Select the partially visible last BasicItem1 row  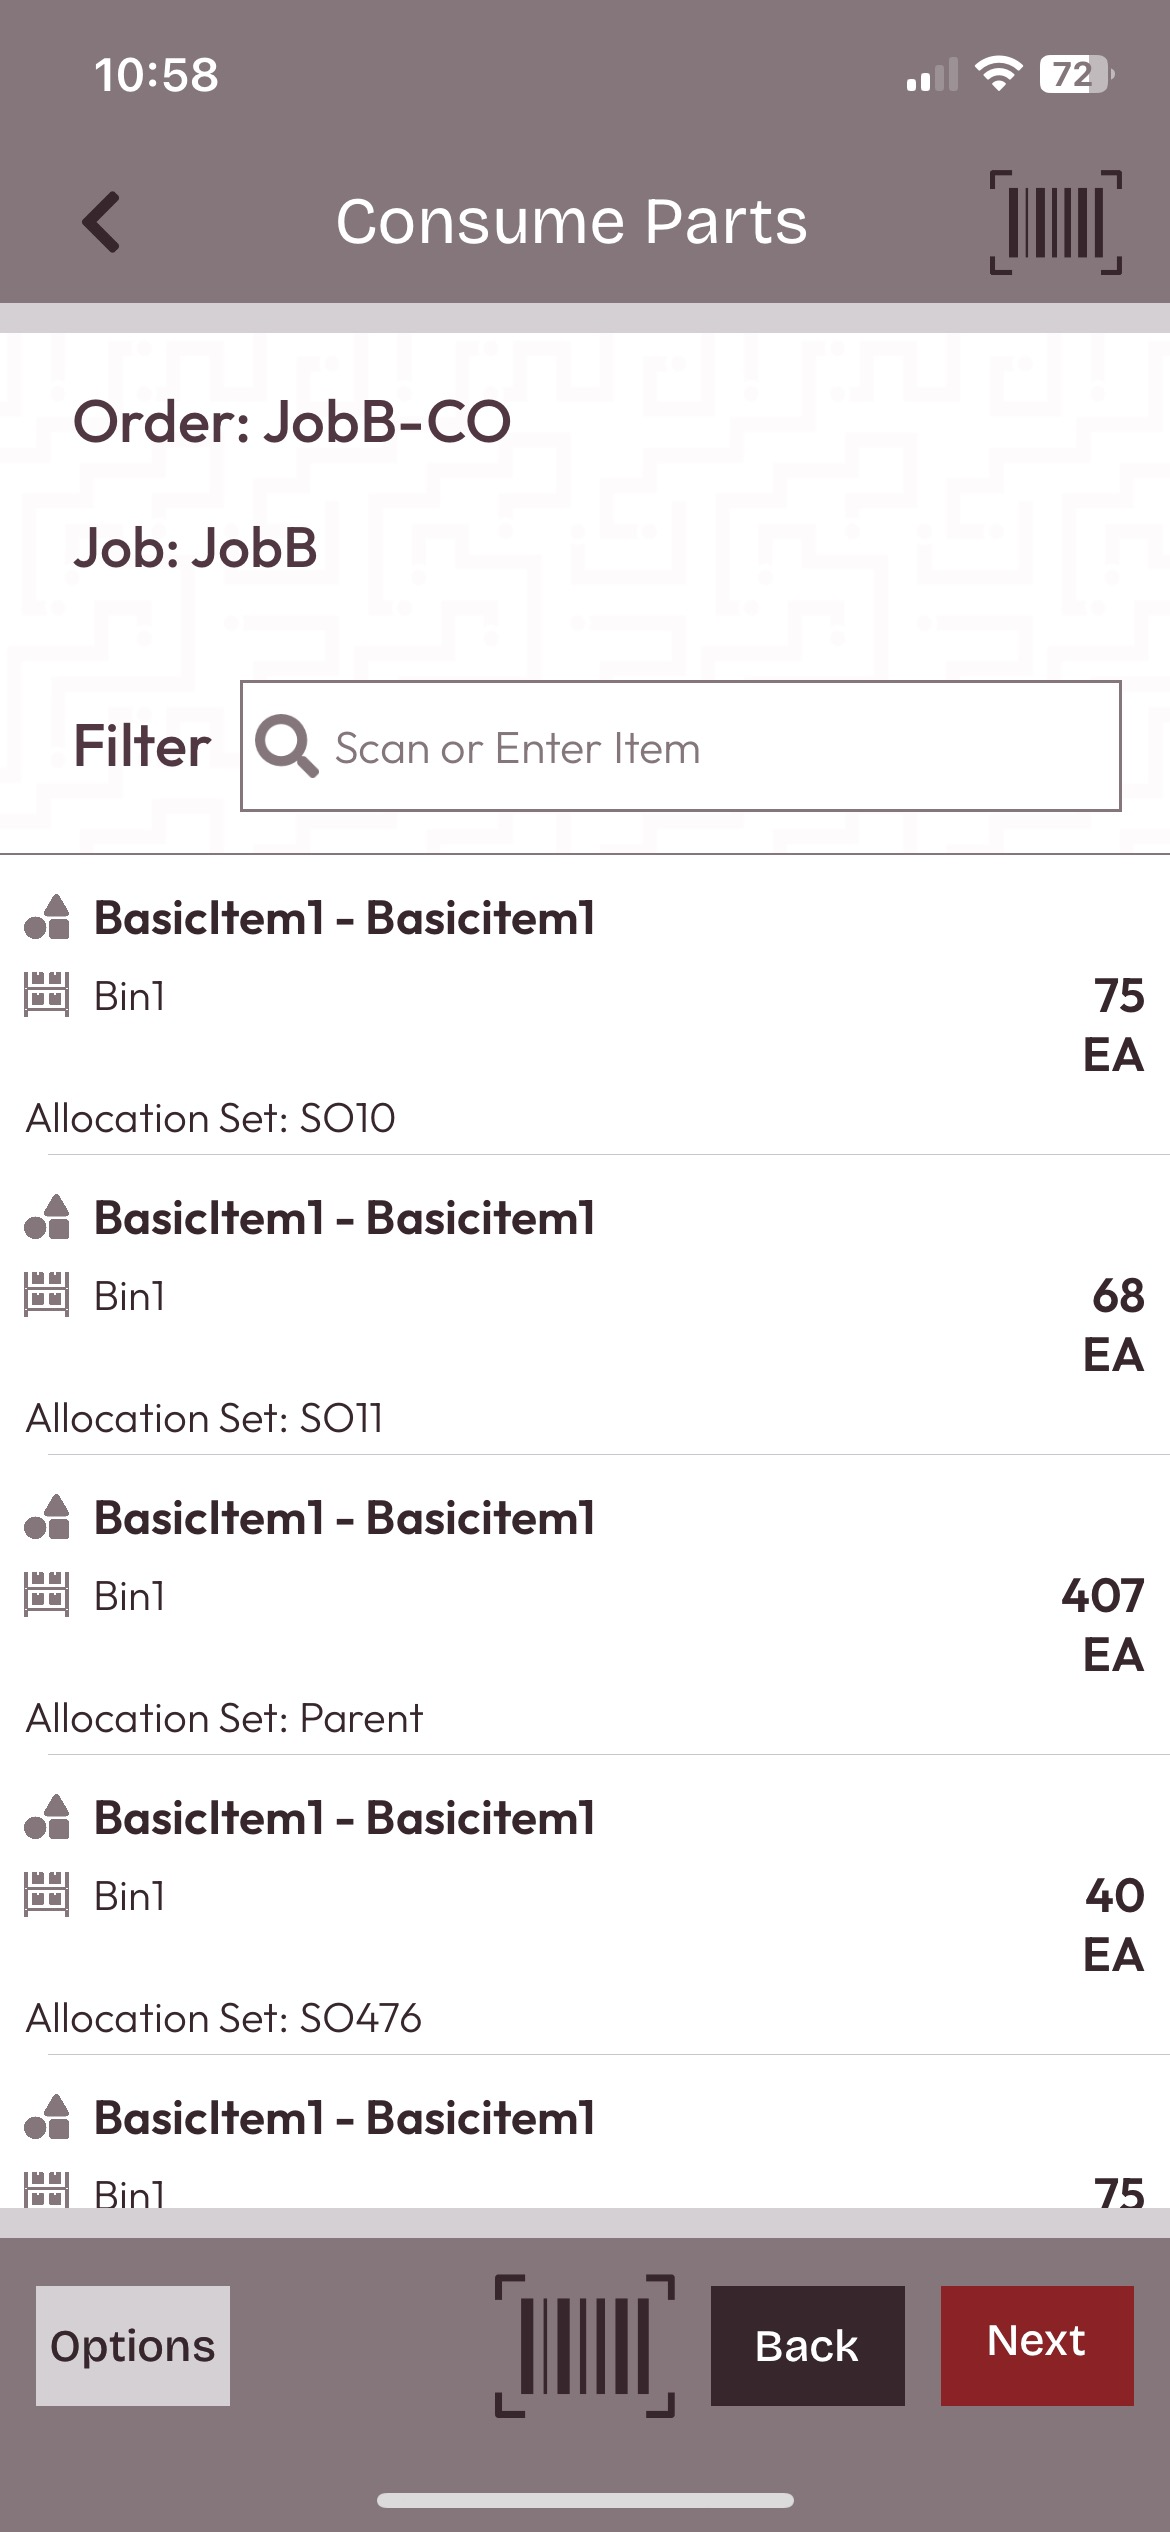585,2132
